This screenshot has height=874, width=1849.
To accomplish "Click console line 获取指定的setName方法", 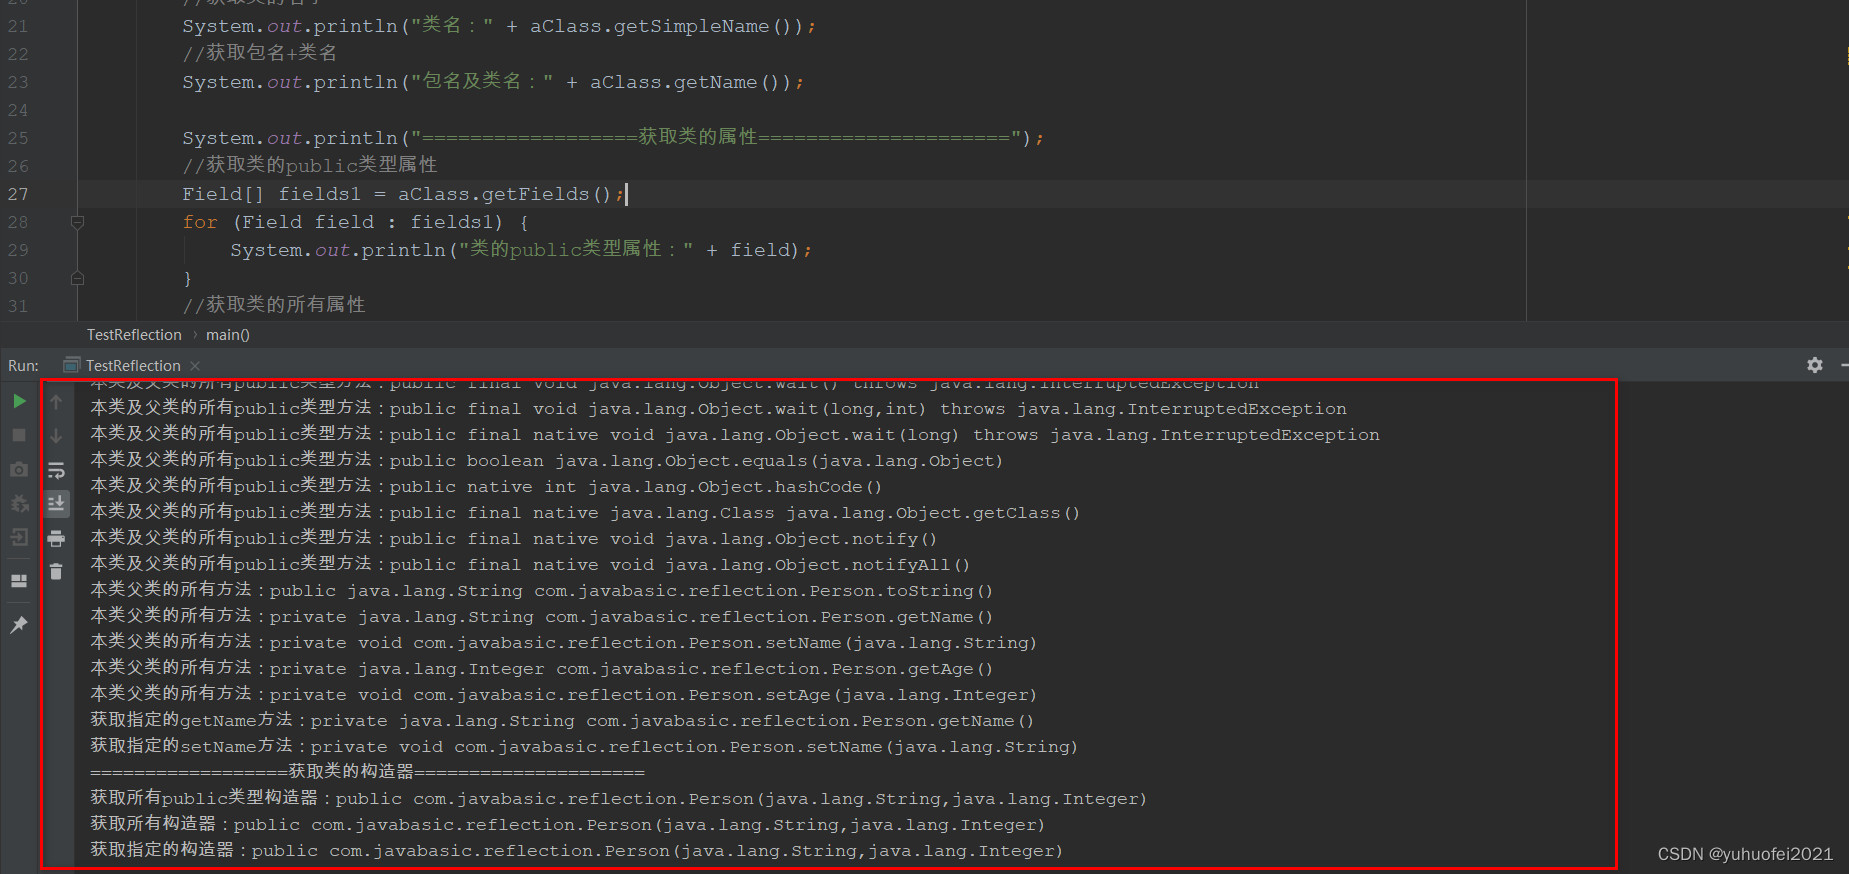I will coord(584,747).
